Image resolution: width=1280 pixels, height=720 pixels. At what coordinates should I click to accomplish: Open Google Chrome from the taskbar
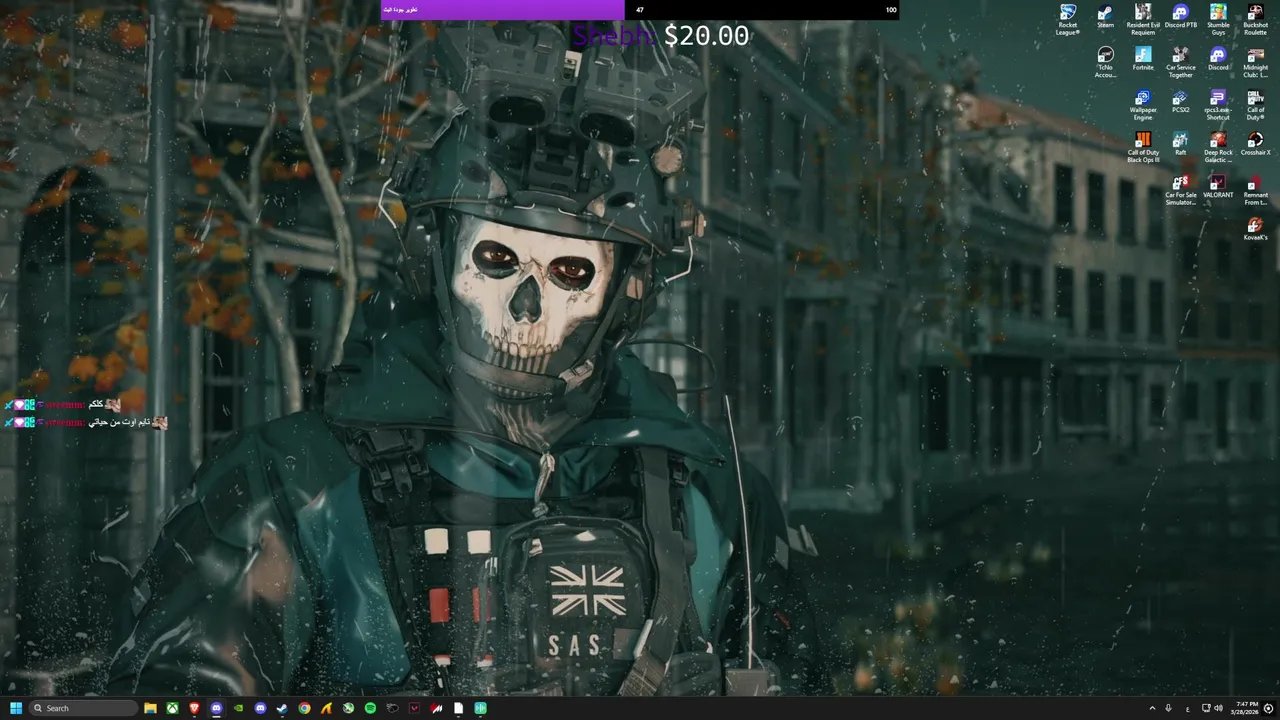coord(304,708)
